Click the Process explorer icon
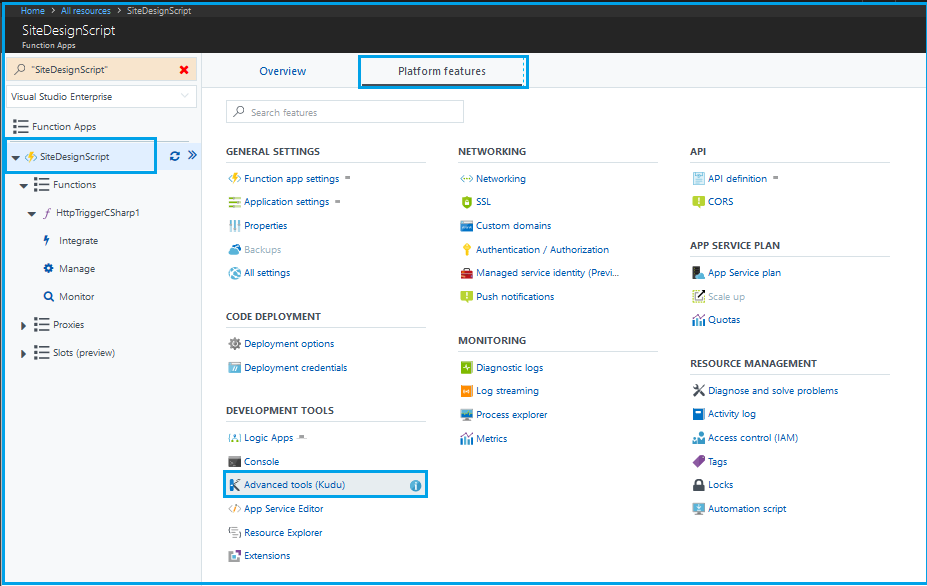 tap(466, 415)
